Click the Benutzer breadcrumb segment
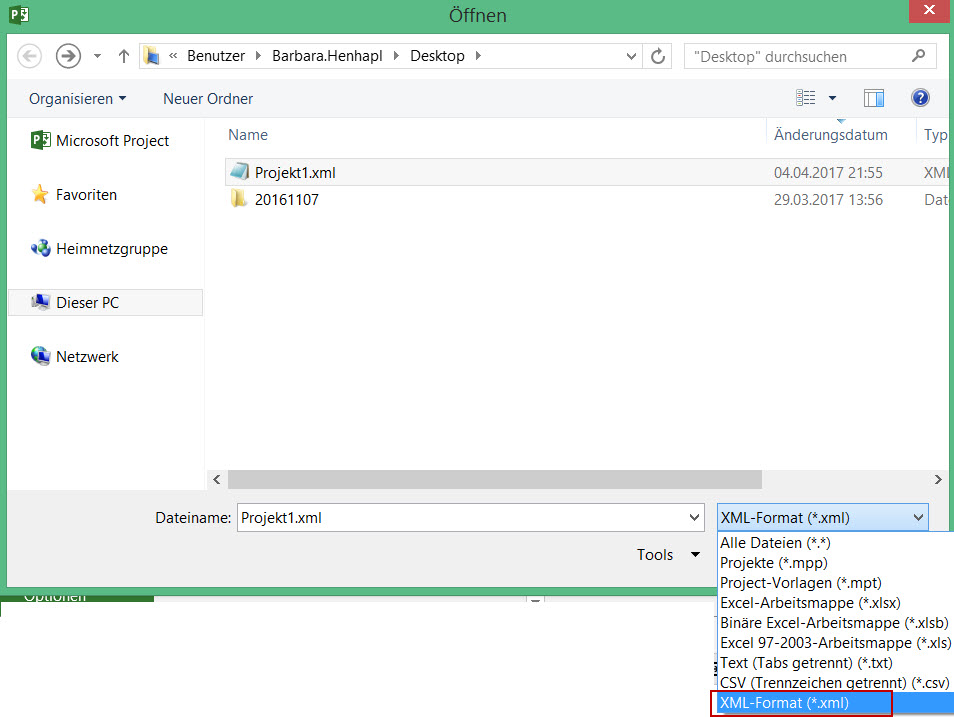 pyautogui.click(x=215, y=56)
